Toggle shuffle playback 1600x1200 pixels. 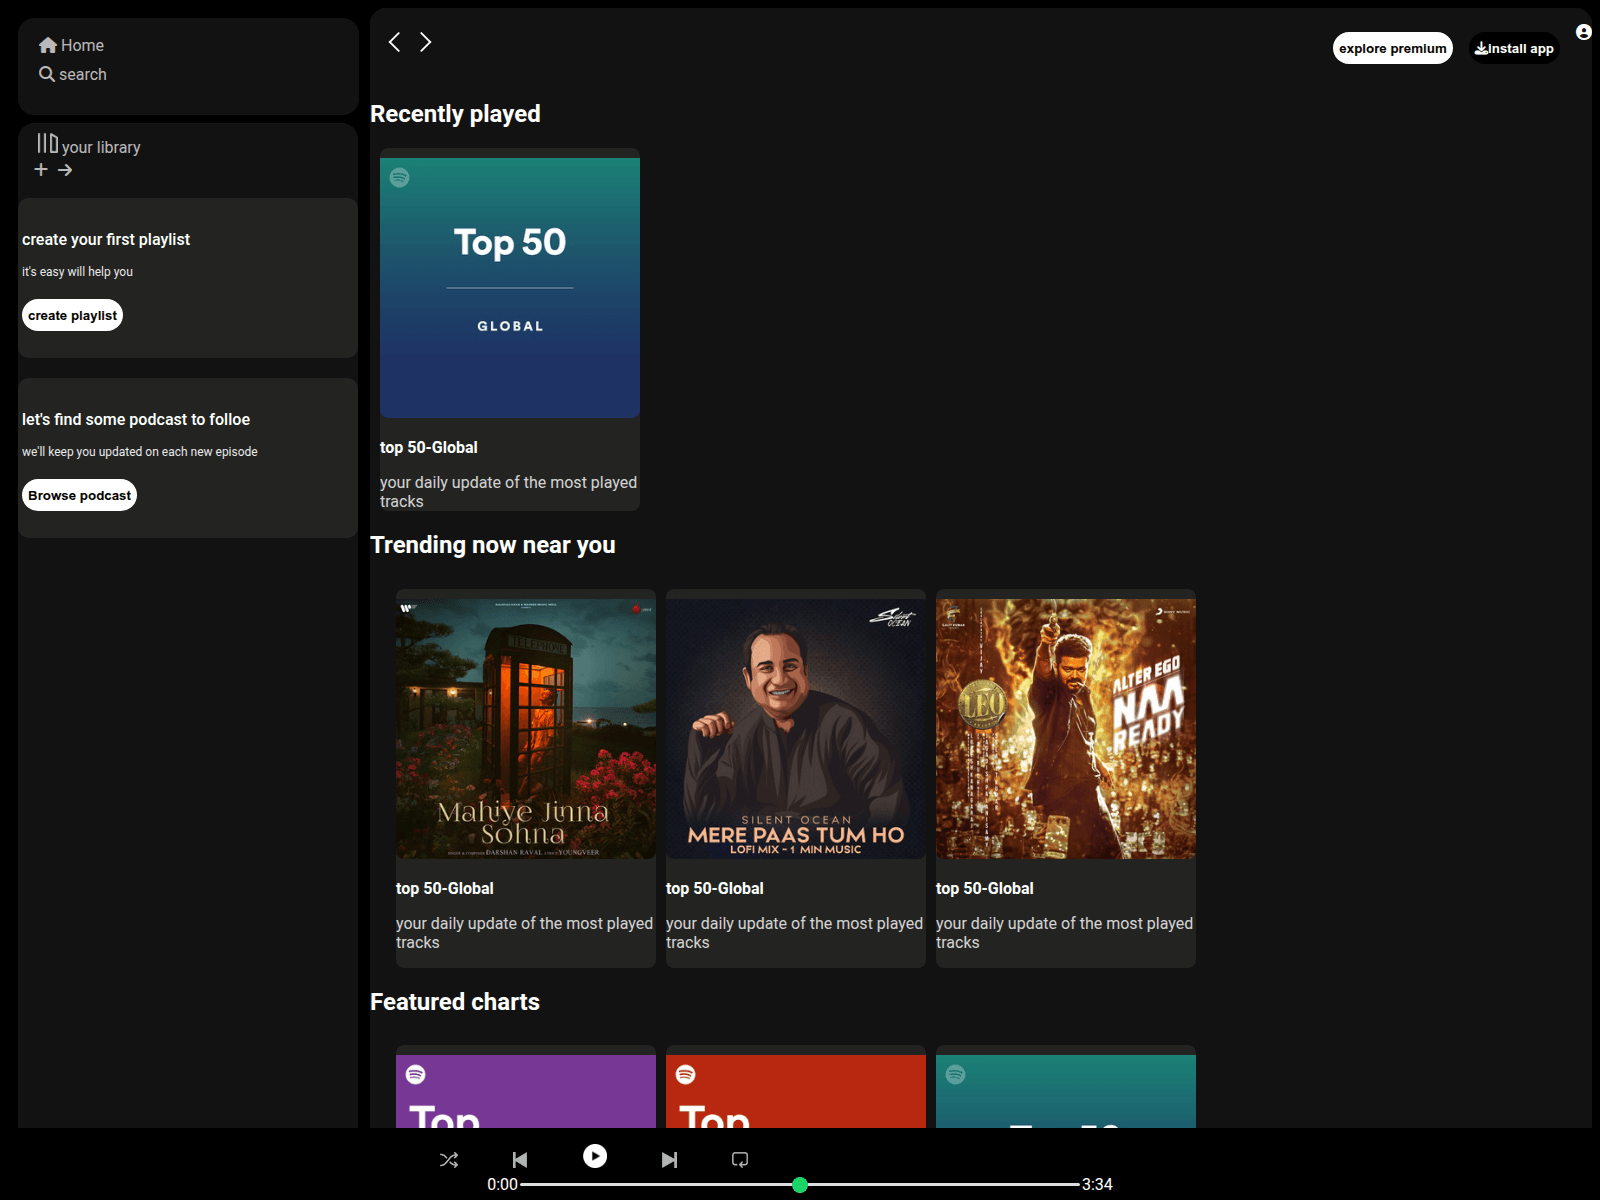pyautogui.click(x=449, y=1160)
